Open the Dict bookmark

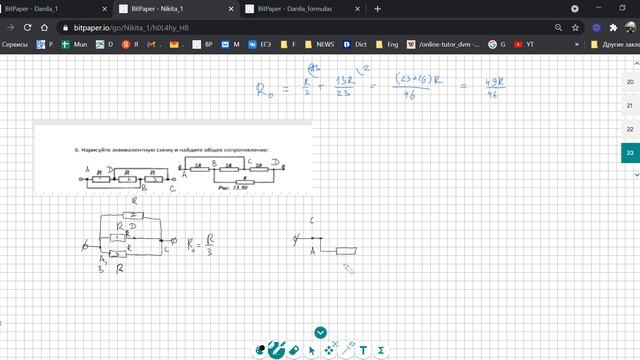[355, 44]
